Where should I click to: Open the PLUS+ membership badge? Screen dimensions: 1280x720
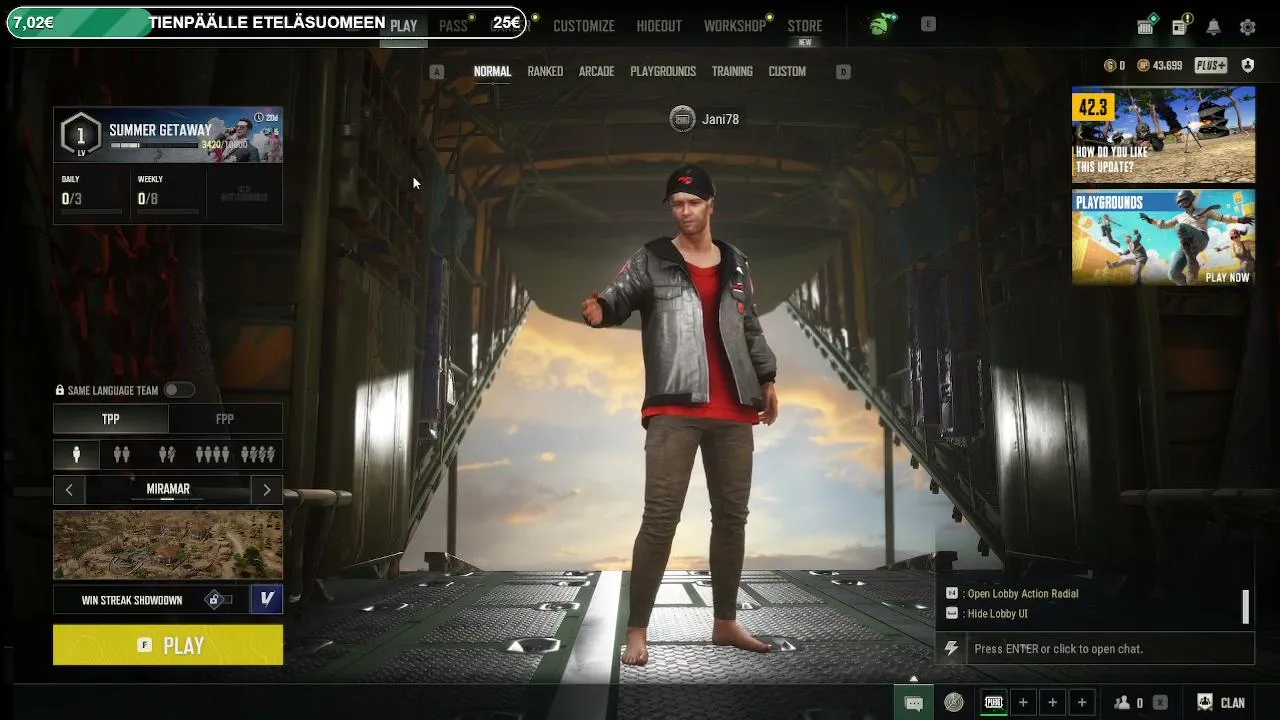pos(1210,66)
